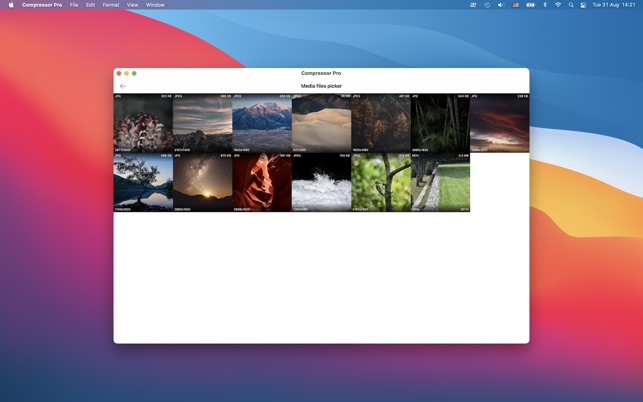643x402 pixels.
Task: Maximize the Compressor Pro window
Action: pos(134,73)
